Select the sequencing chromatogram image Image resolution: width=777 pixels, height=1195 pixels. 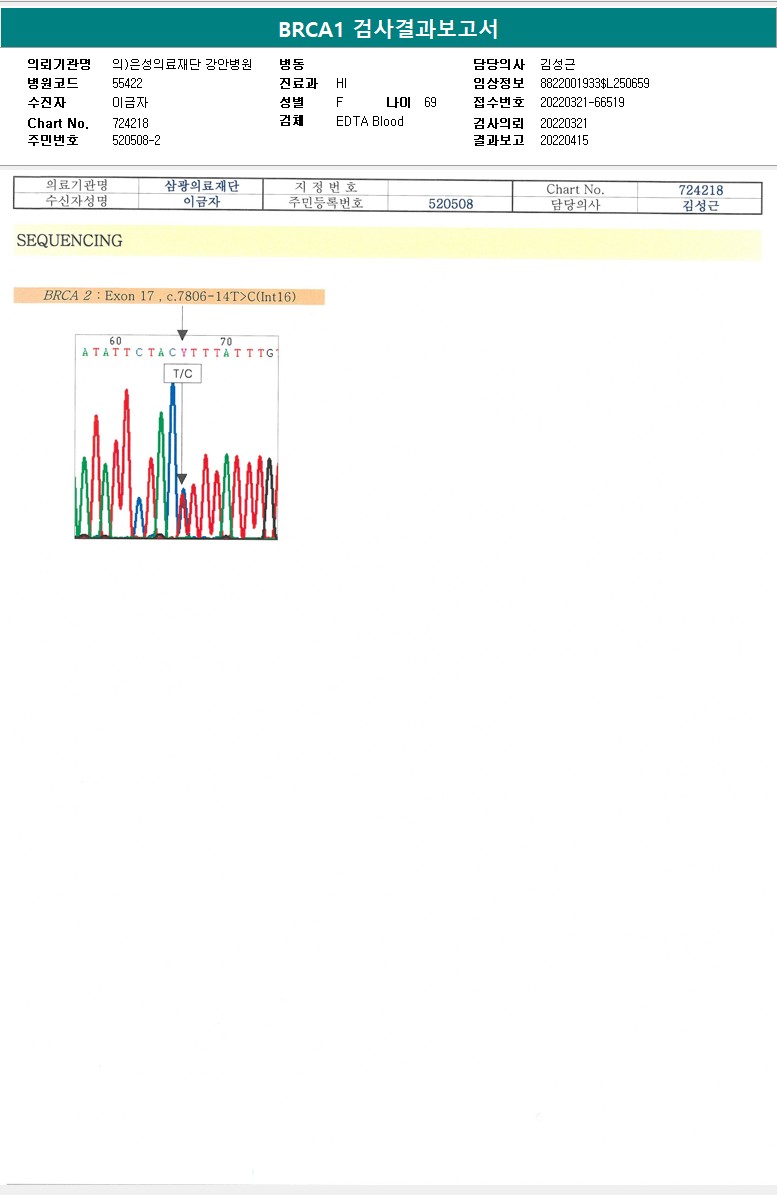(x=177, y=437)
